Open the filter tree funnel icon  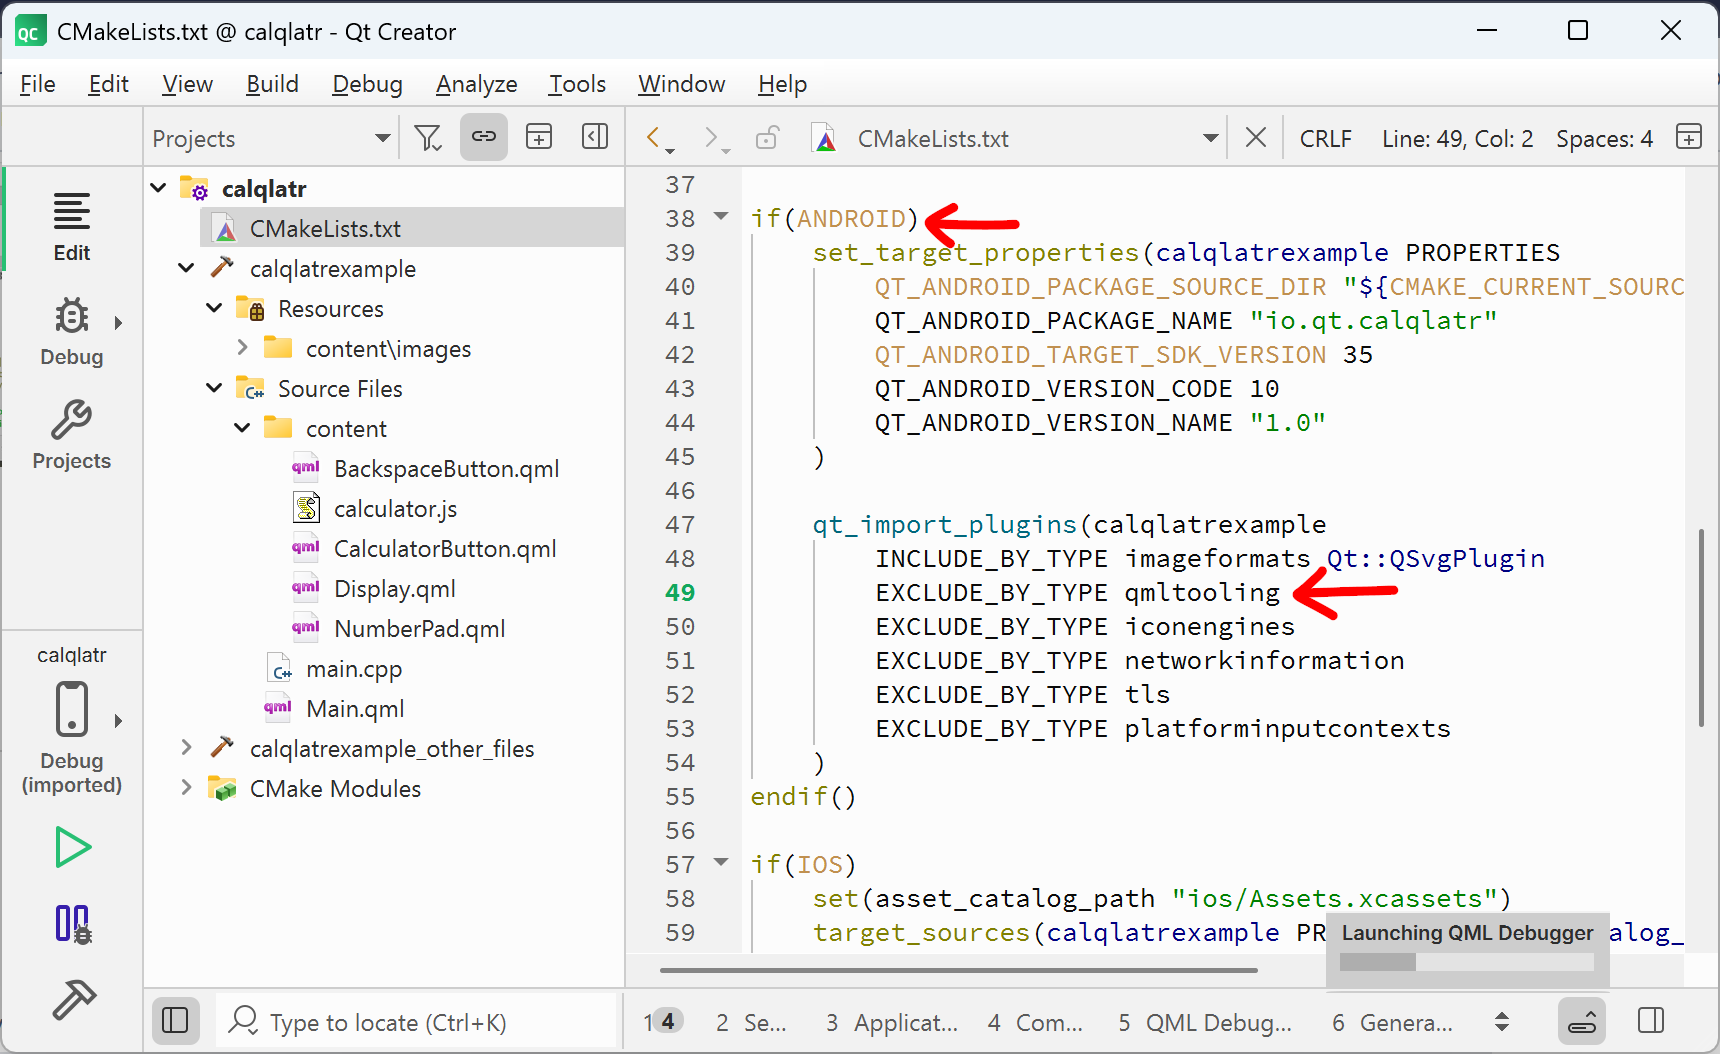pyautogui.click(x=428, y=138)
